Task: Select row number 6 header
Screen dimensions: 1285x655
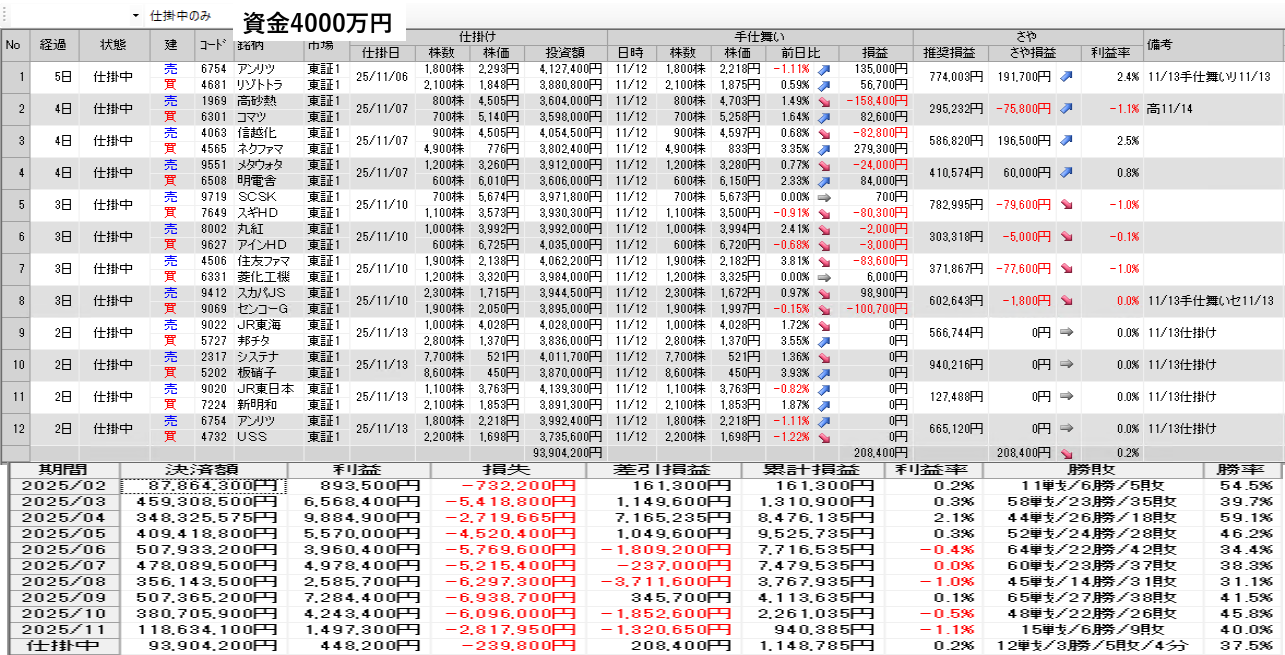Action: click(x=15, y=236)
